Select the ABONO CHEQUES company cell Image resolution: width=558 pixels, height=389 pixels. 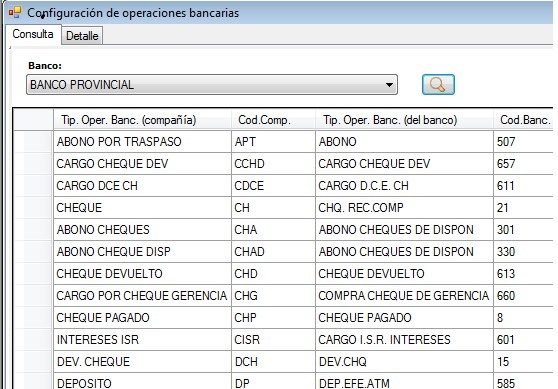(142, 230)
